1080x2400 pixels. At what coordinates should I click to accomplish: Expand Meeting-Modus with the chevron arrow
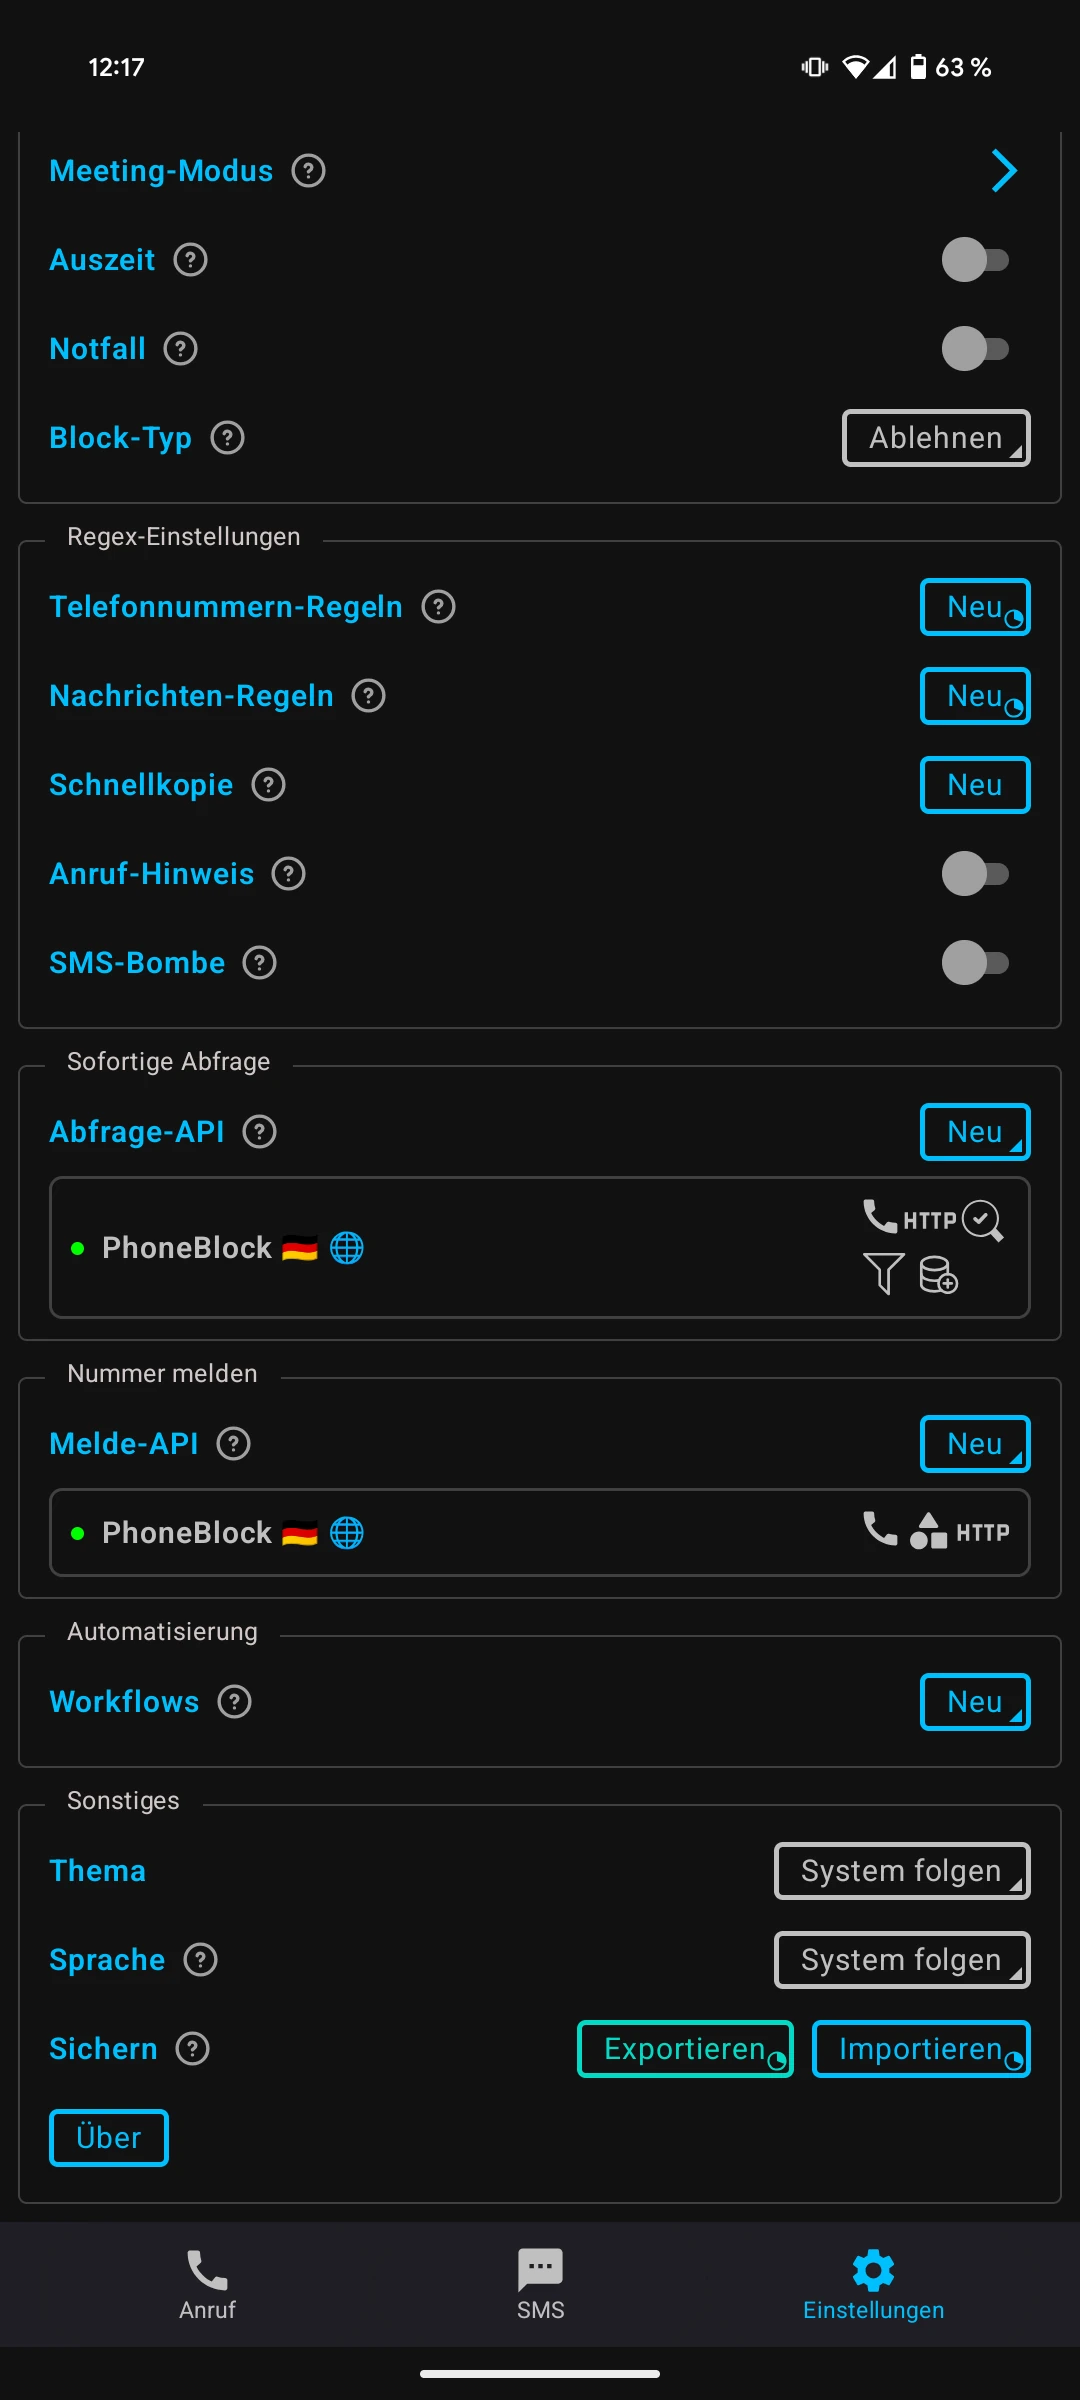click(1004, 171)
